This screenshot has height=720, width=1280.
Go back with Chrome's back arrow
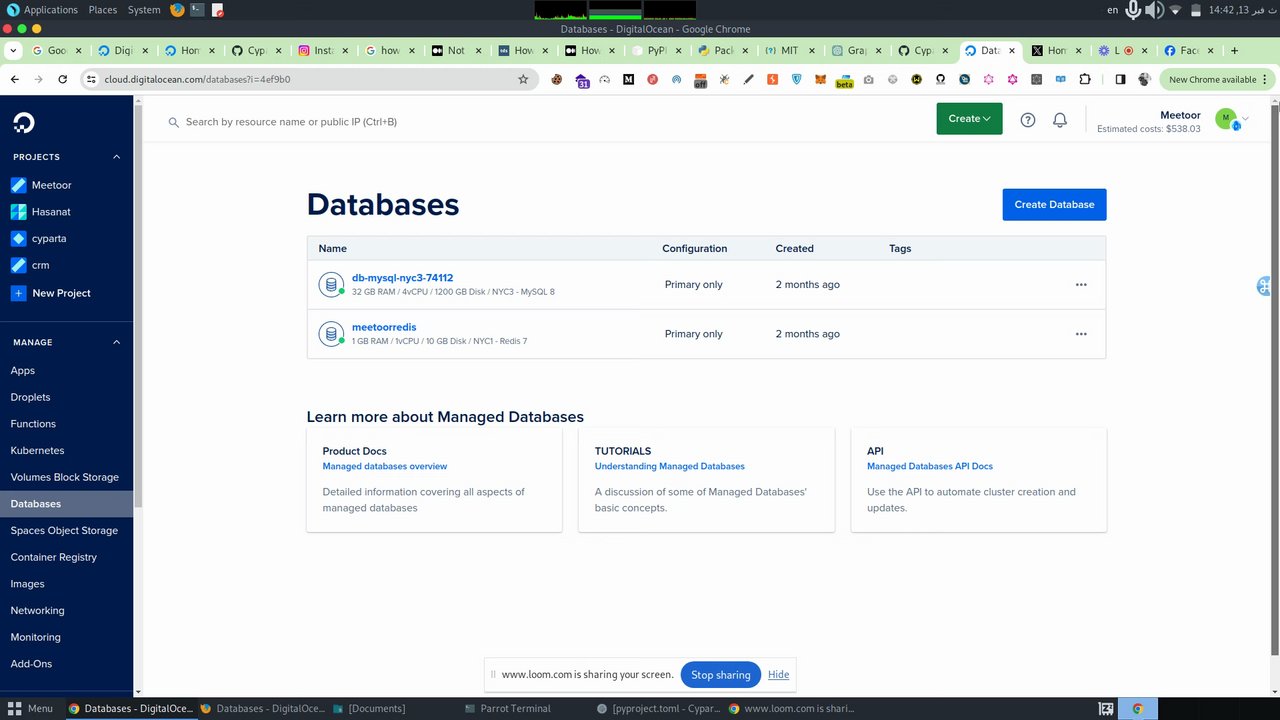click(x=15, y=79)
